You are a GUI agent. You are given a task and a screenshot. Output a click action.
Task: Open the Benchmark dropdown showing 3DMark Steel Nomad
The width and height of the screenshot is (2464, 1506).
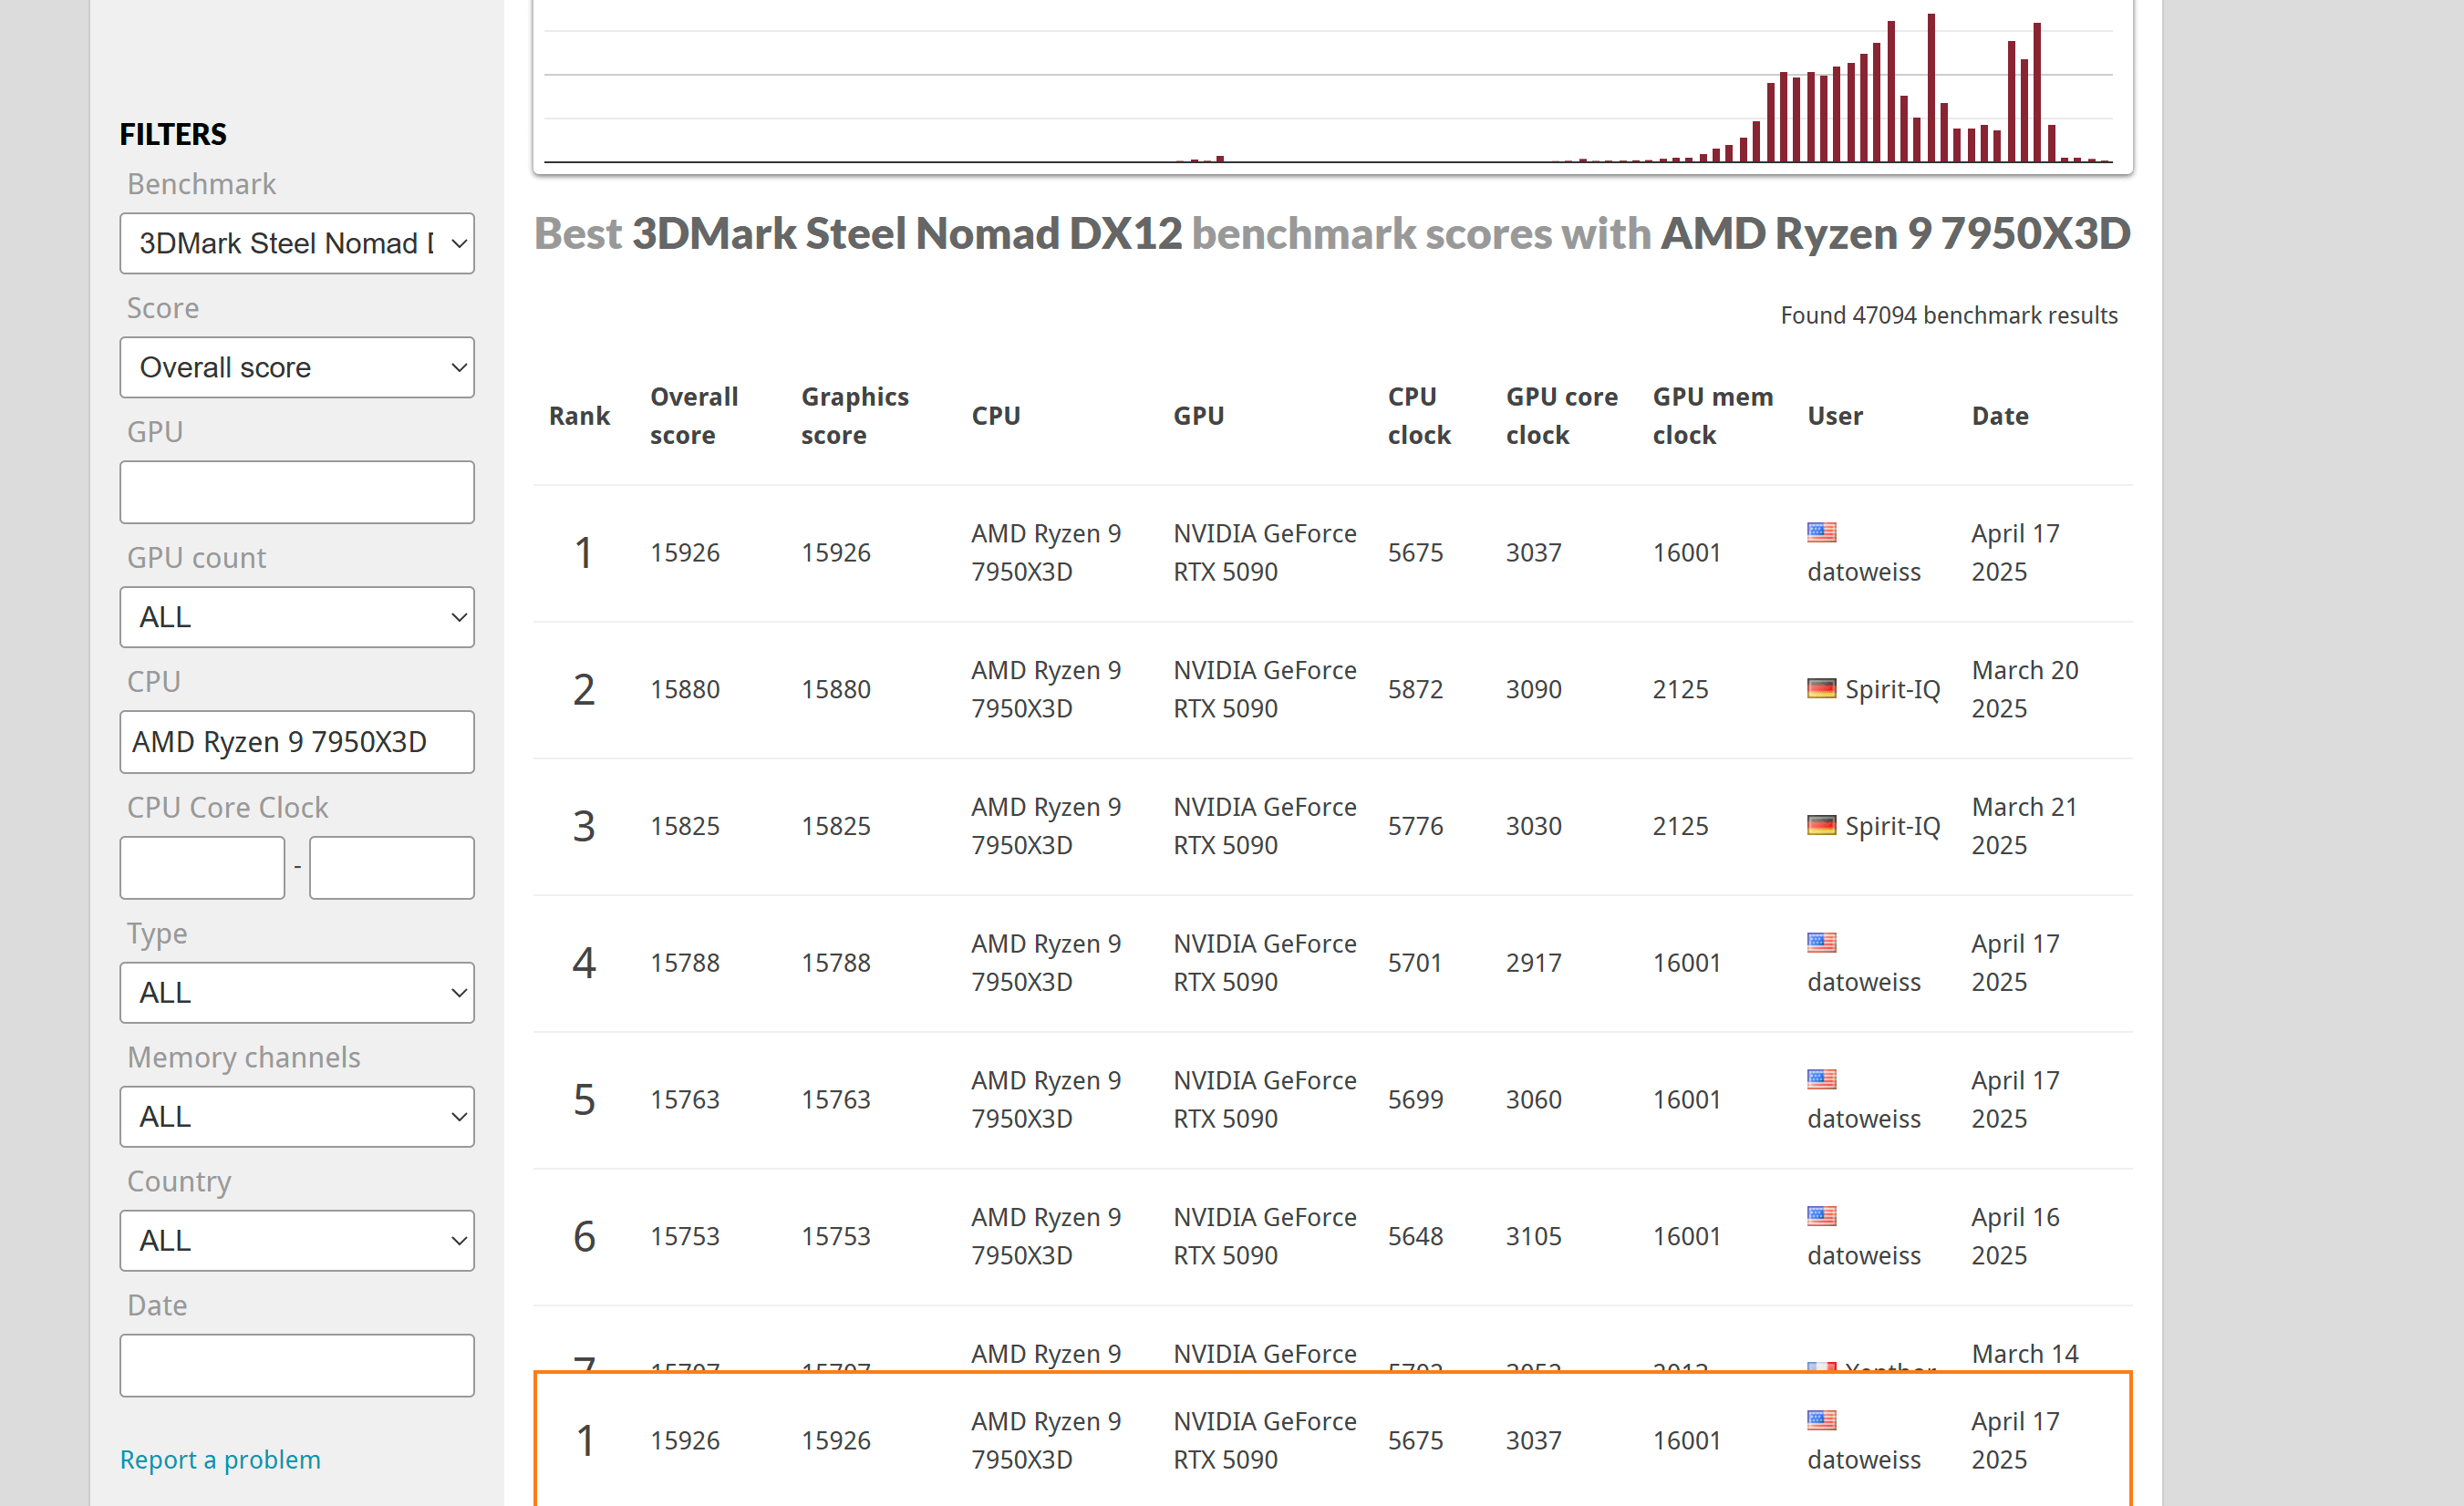click(297, 243)
